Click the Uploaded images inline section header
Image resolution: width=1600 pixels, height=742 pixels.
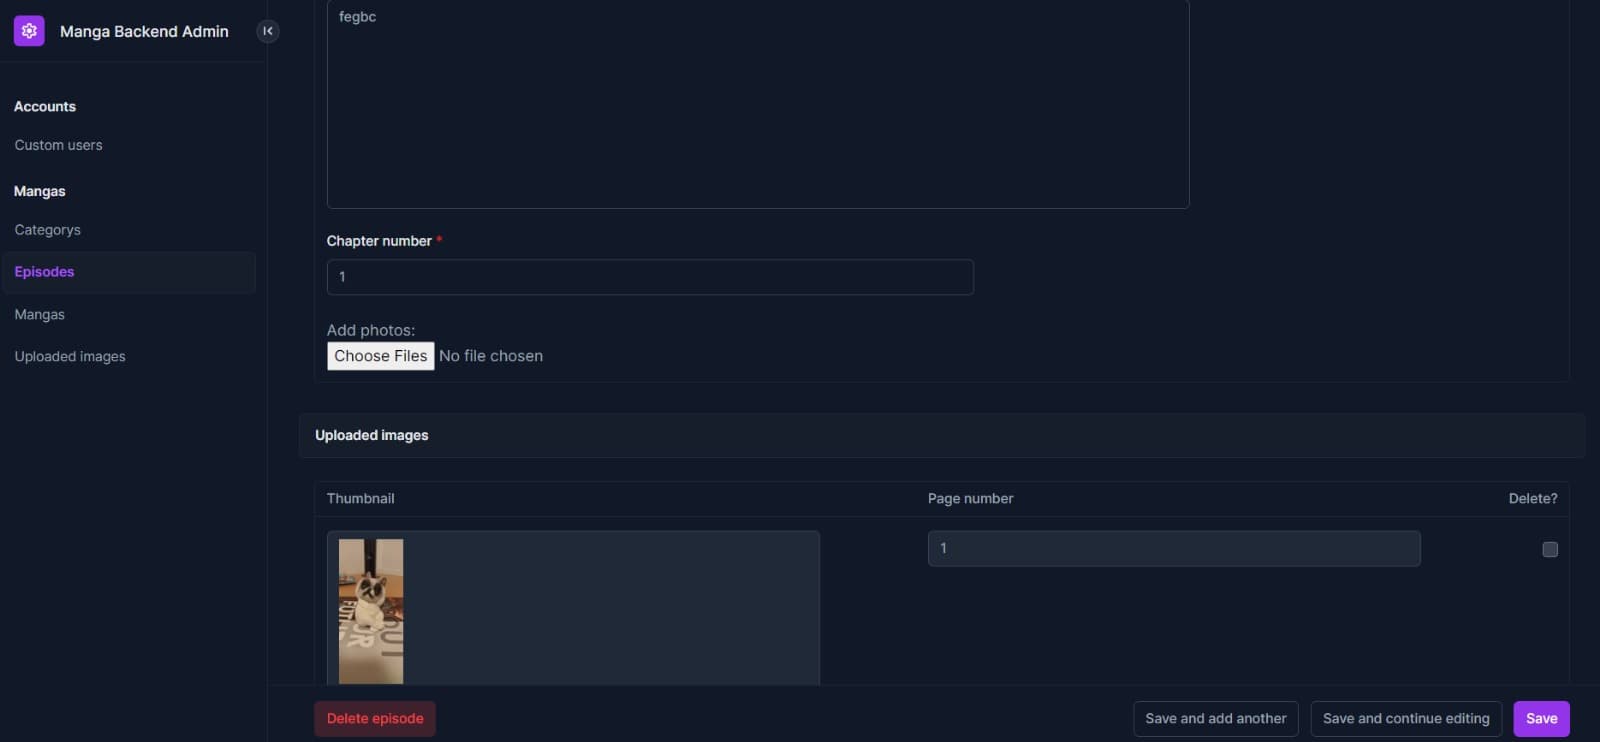[372, 436]
